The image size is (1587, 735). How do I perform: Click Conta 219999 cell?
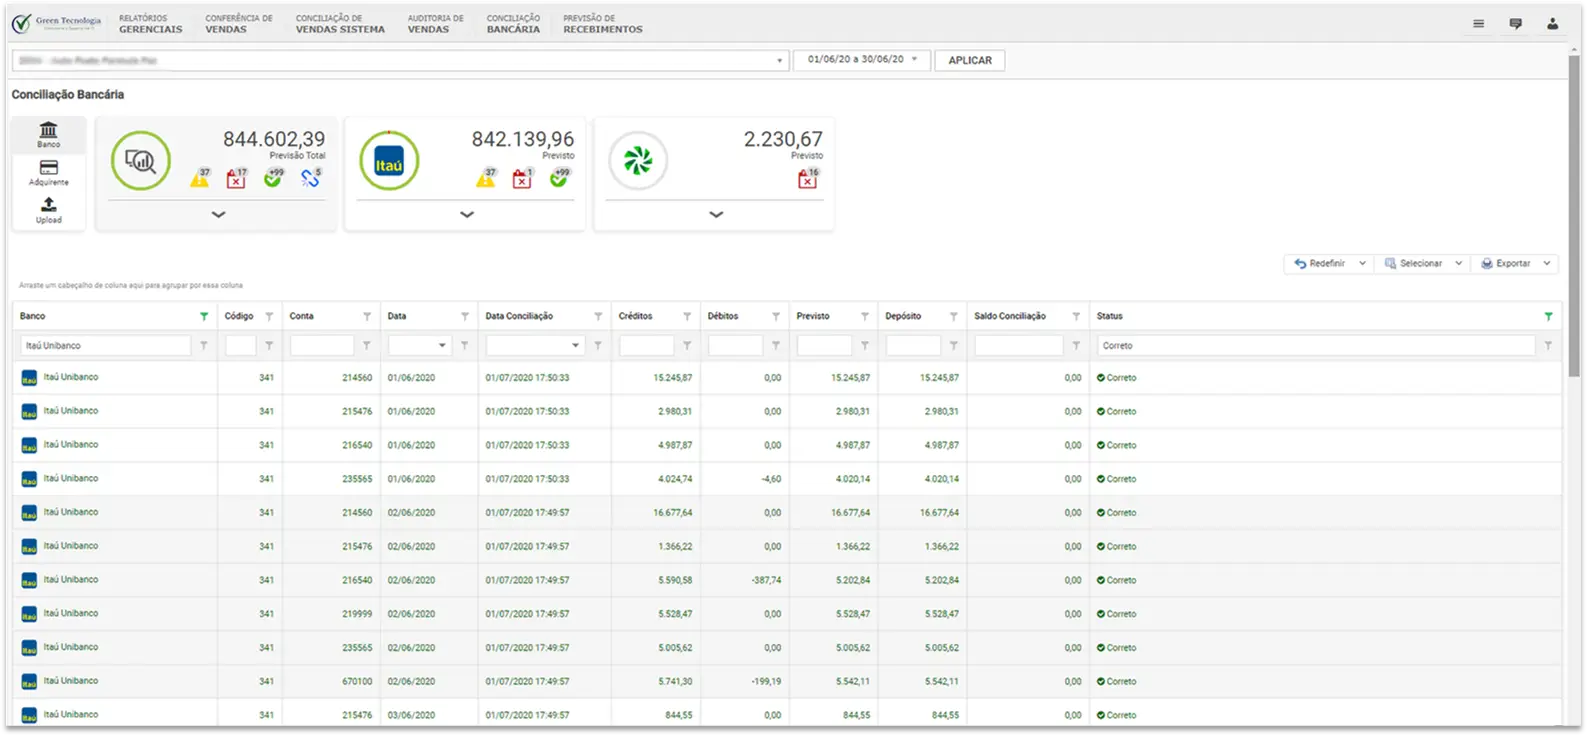tap(357, 614)
